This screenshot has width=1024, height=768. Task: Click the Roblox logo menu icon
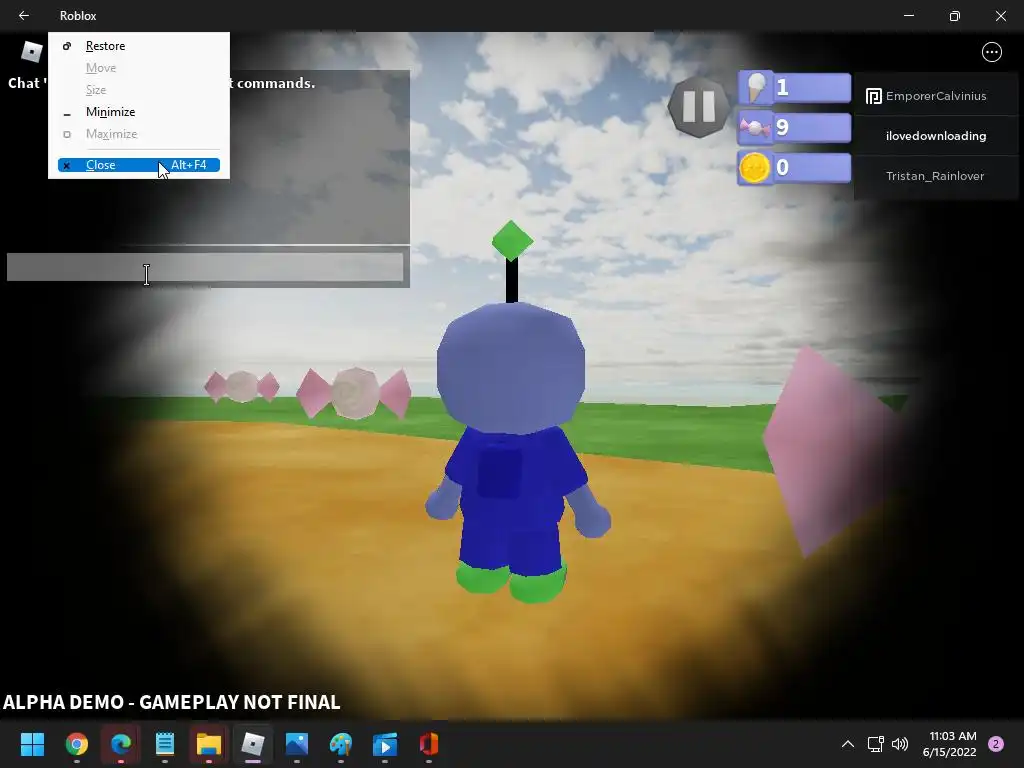(x=31, y=51)
